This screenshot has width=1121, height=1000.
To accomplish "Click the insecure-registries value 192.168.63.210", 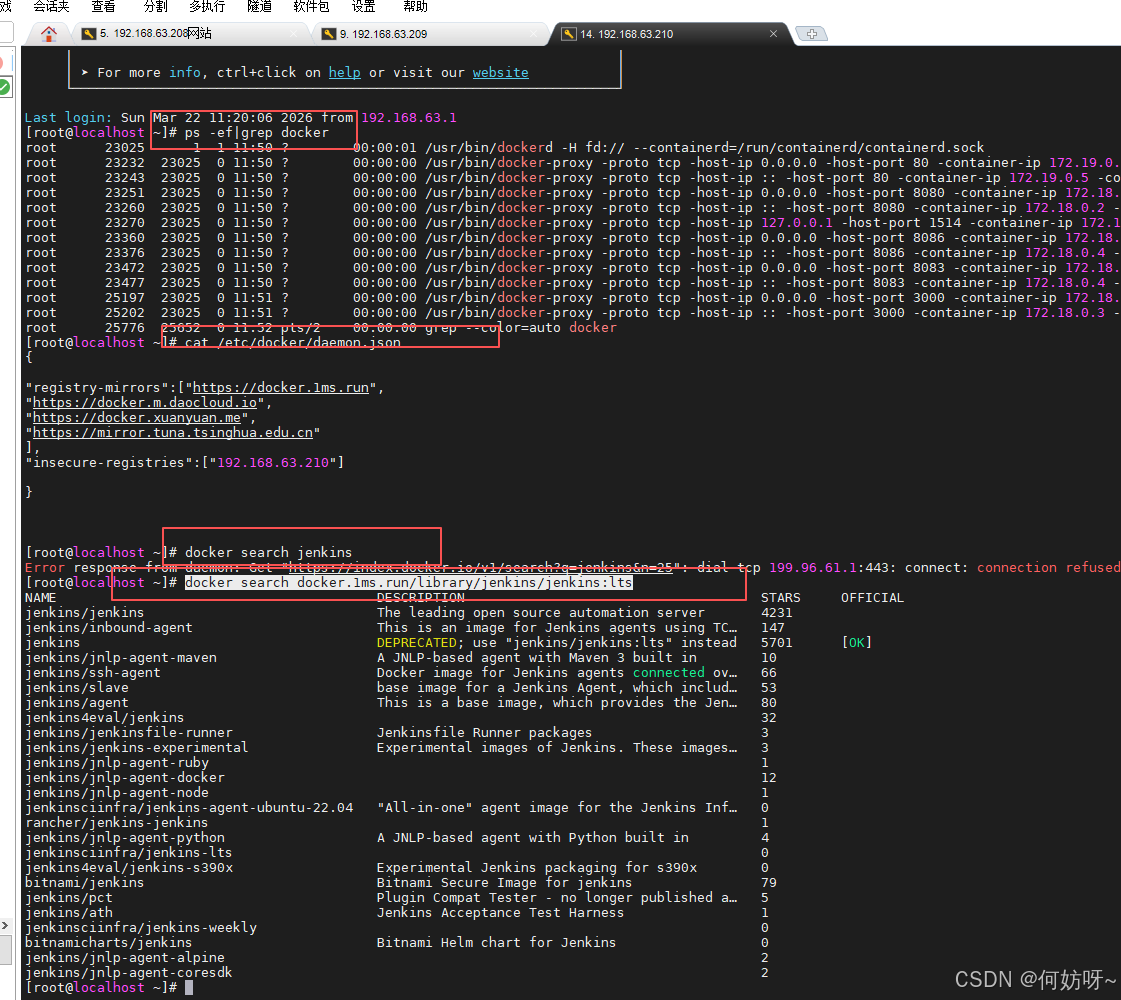I will point(273,462).
